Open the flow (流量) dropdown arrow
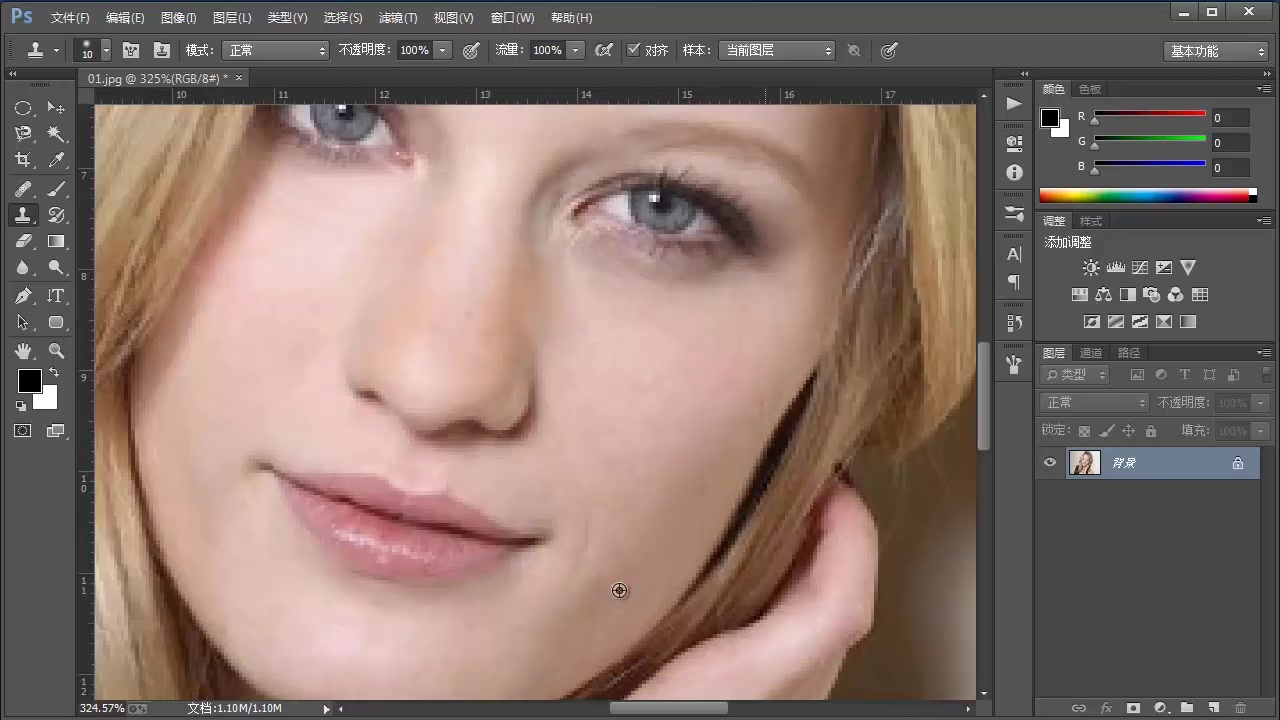The image size is (1280, 720). pyautogui.click(x=576, y=50)
